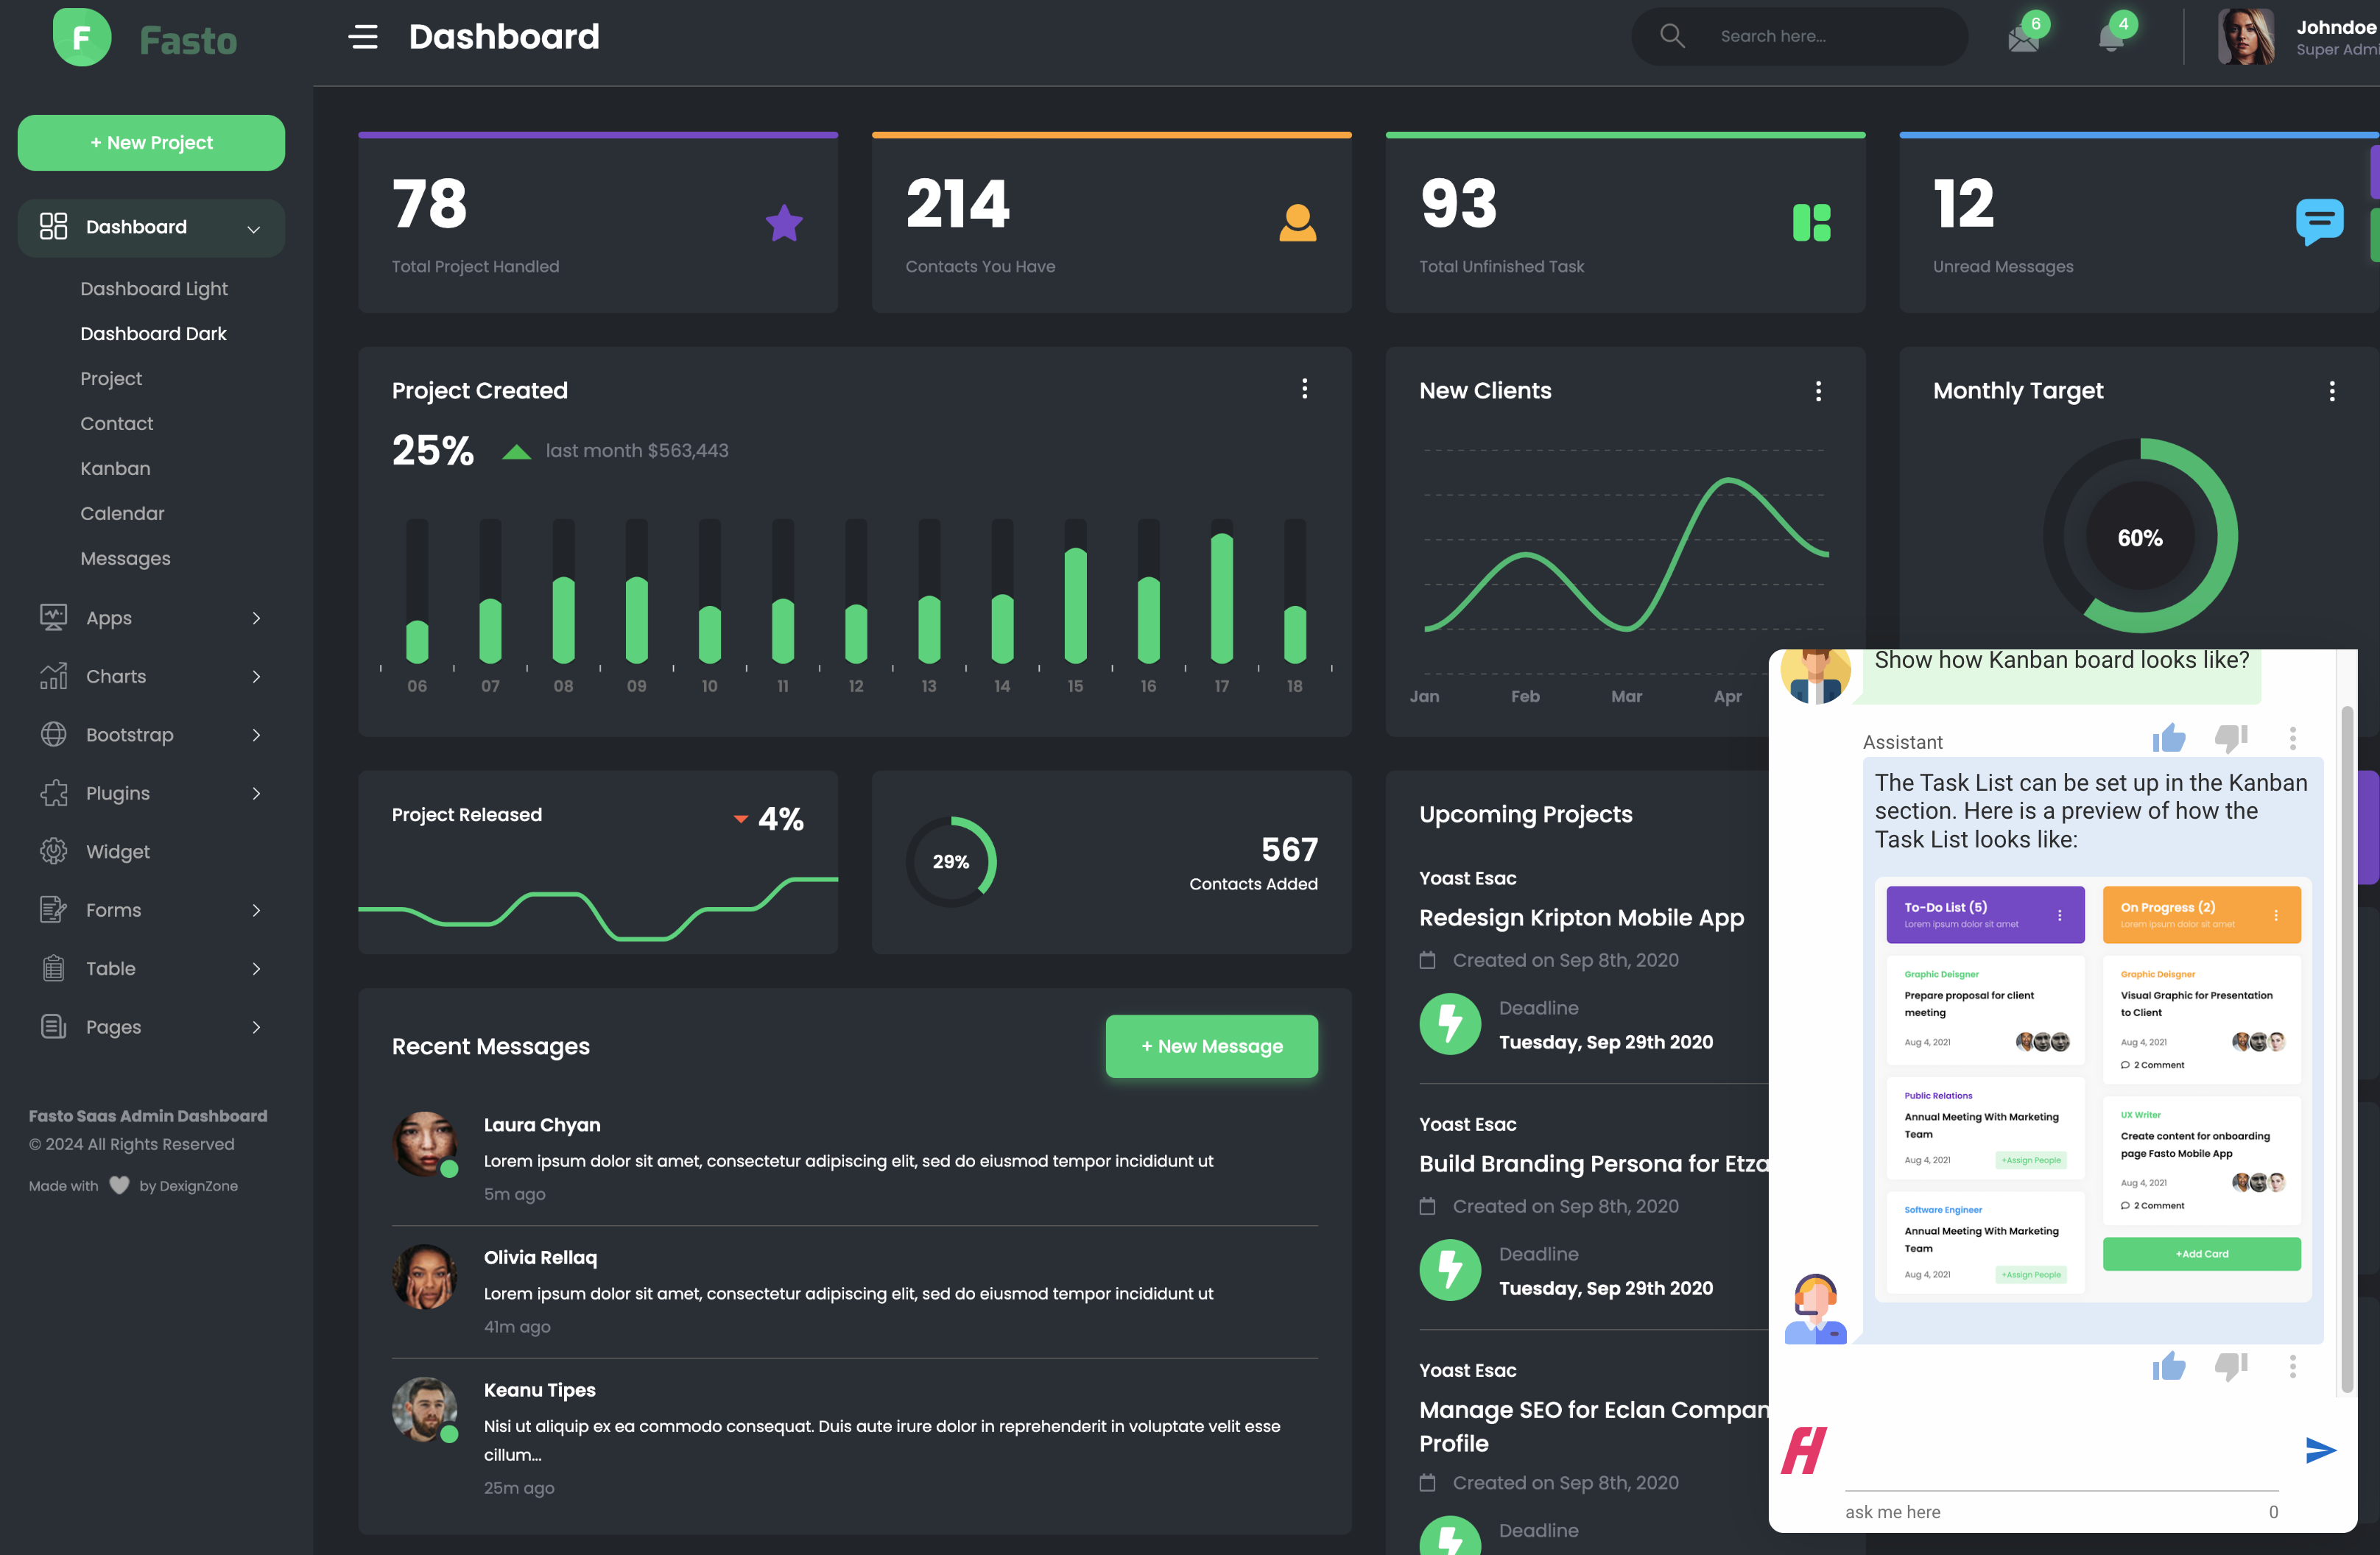Expand the Pages menu
The image size is (2380, 1555).
click(x=151, y=1027)
